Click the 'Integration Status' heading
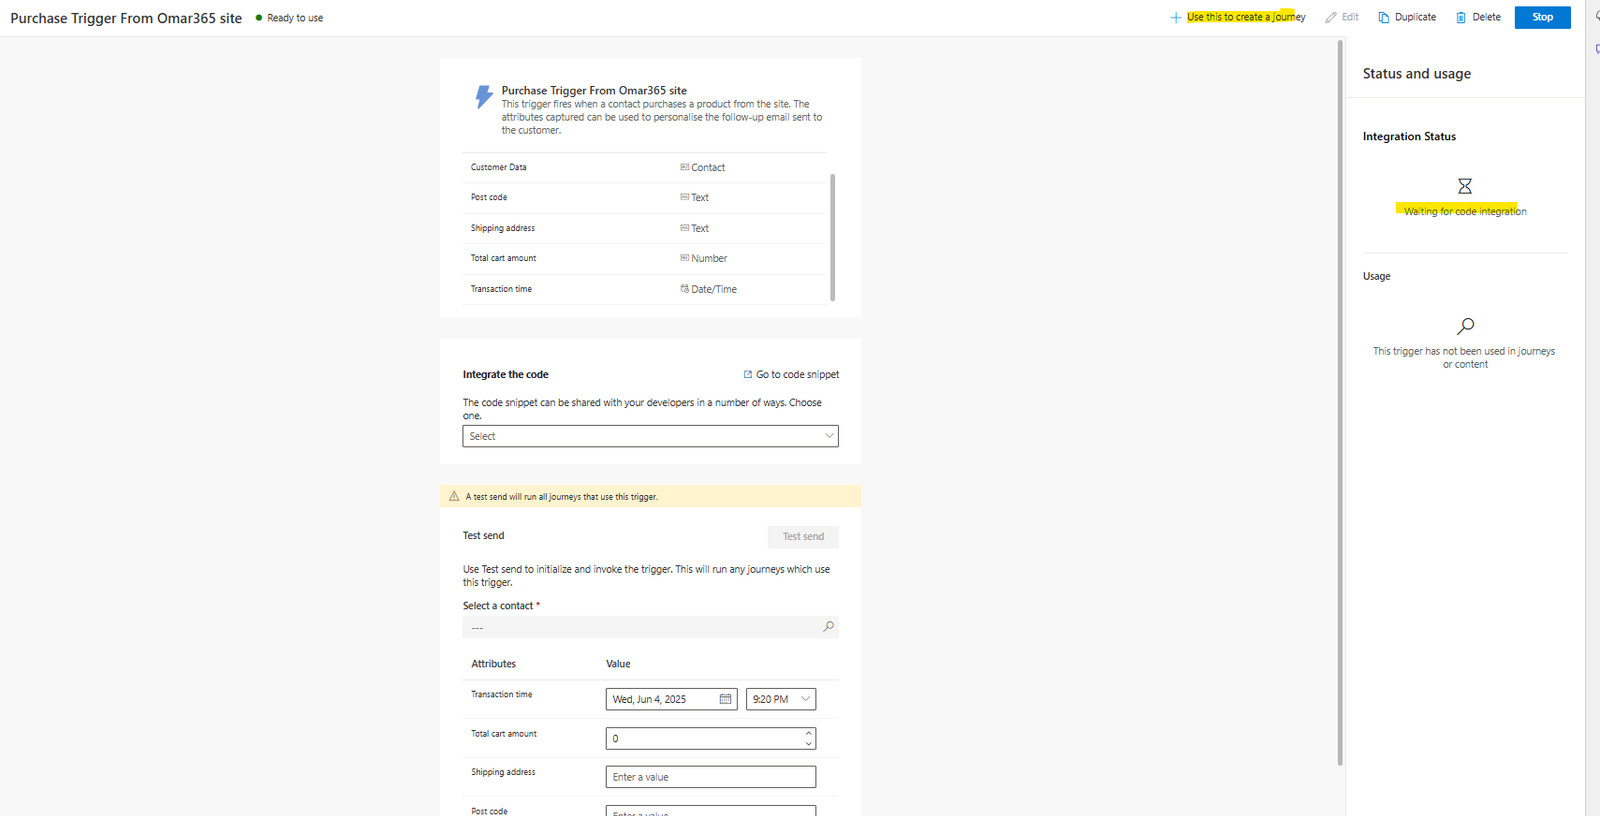 pyautogui.click(x=1409, y=136)
